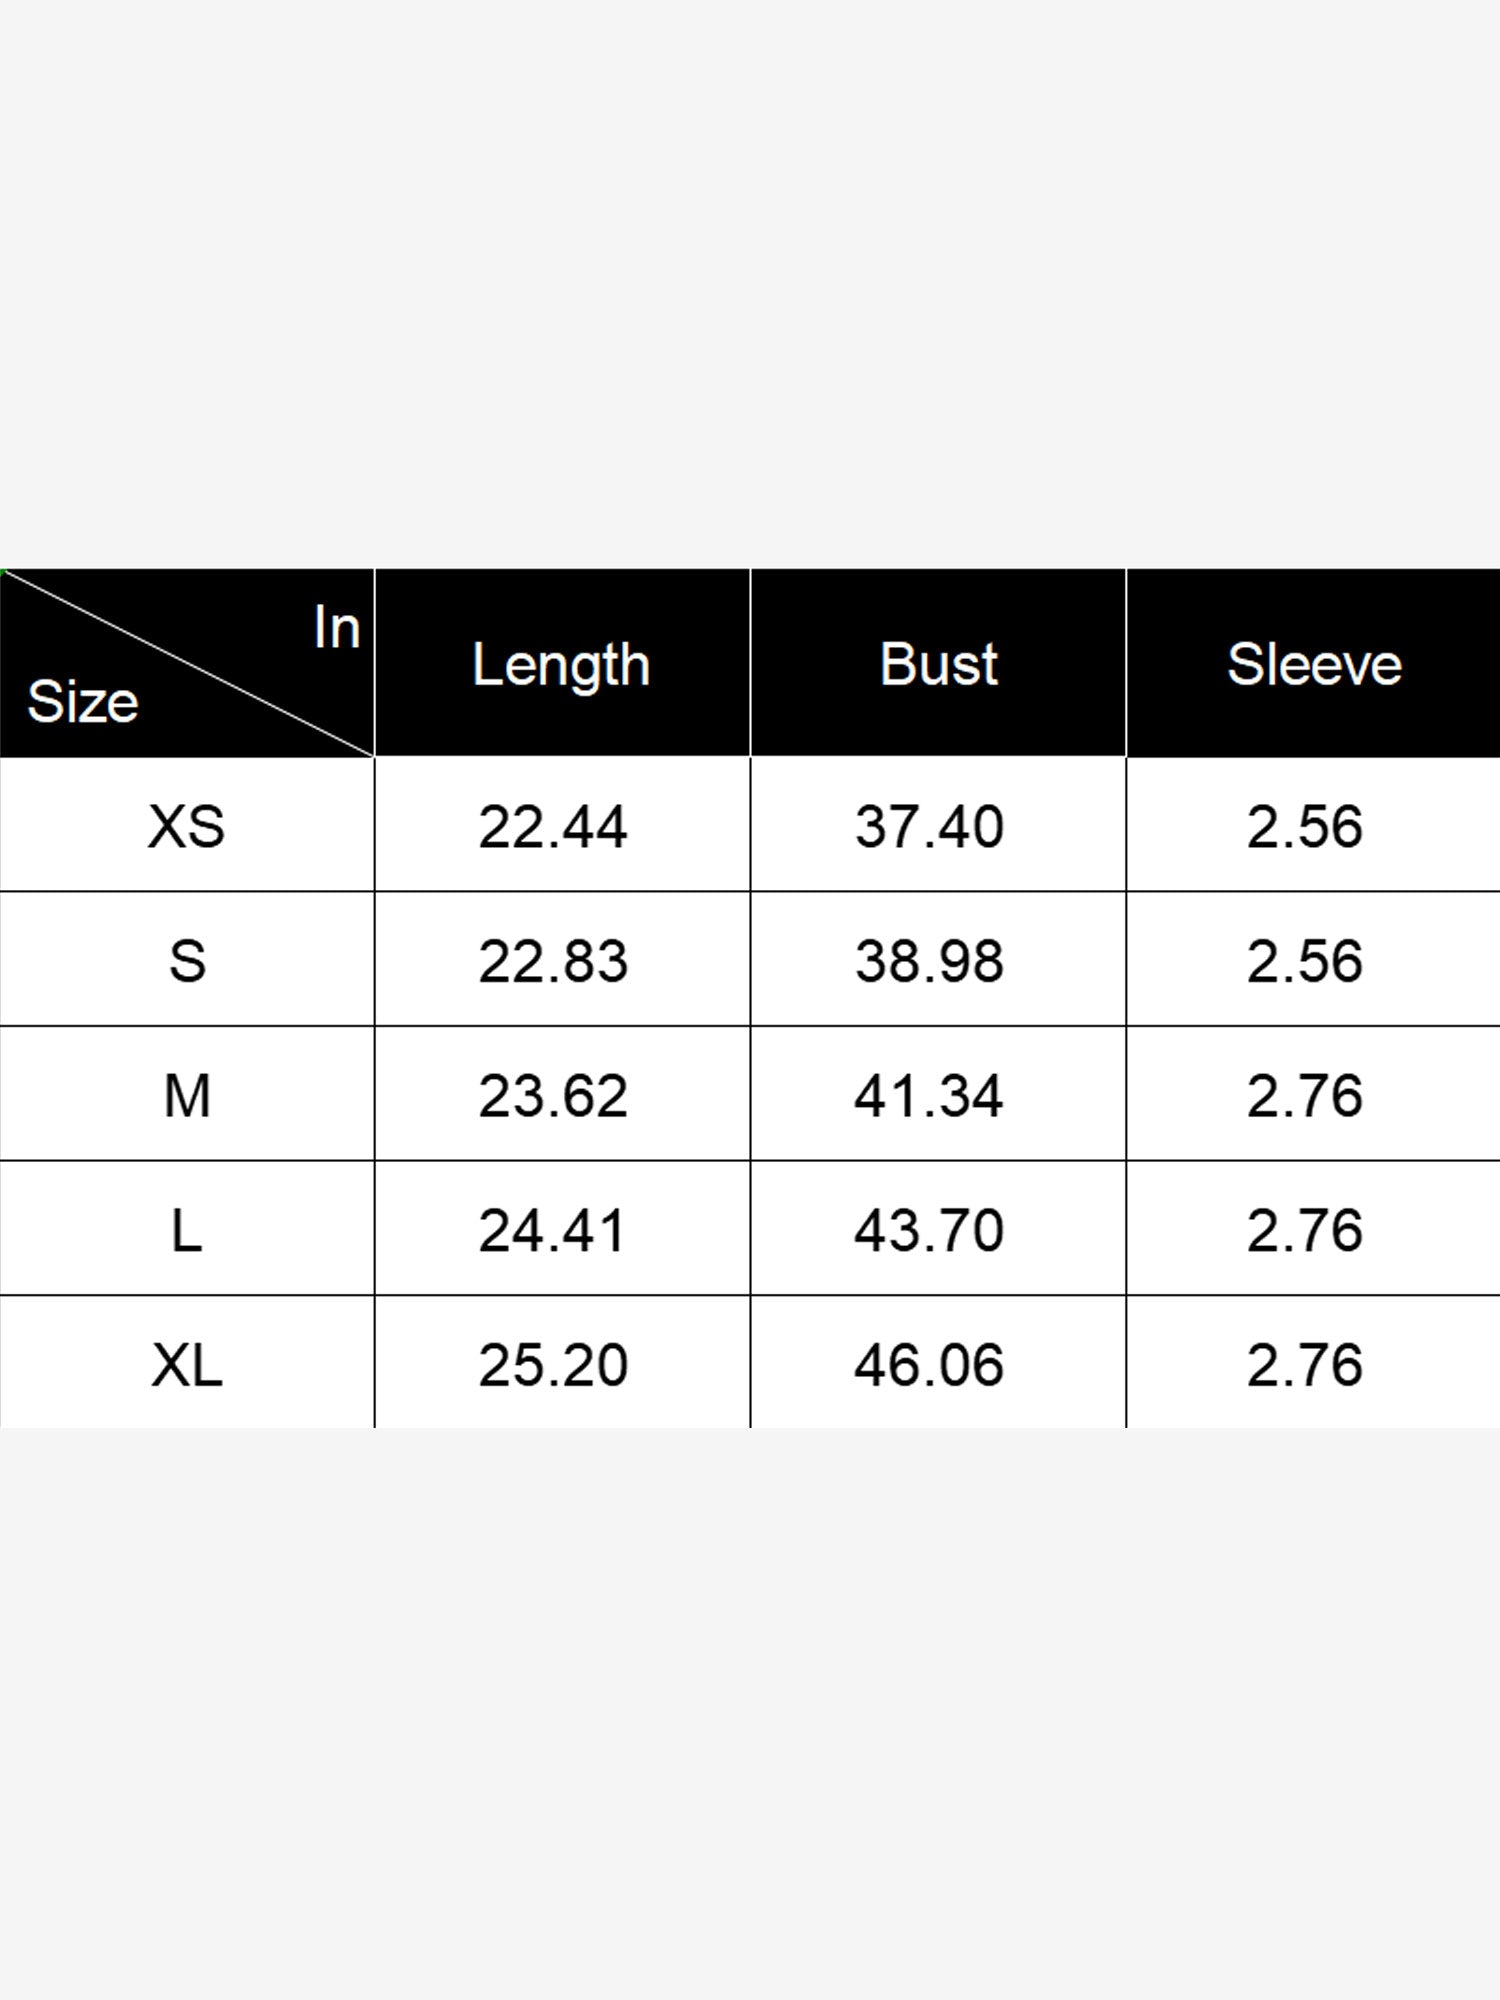Select the XS size row label

coord(186,827)
